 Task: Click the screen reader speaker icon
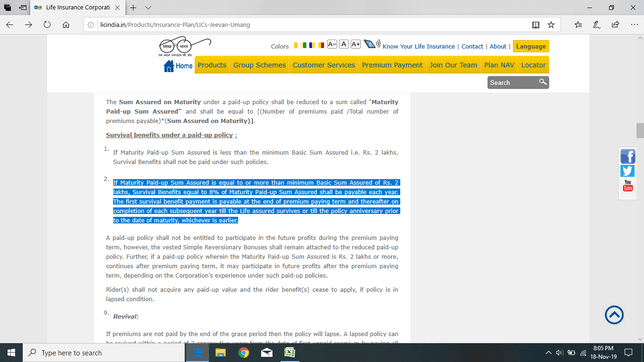tap(372, 44)
